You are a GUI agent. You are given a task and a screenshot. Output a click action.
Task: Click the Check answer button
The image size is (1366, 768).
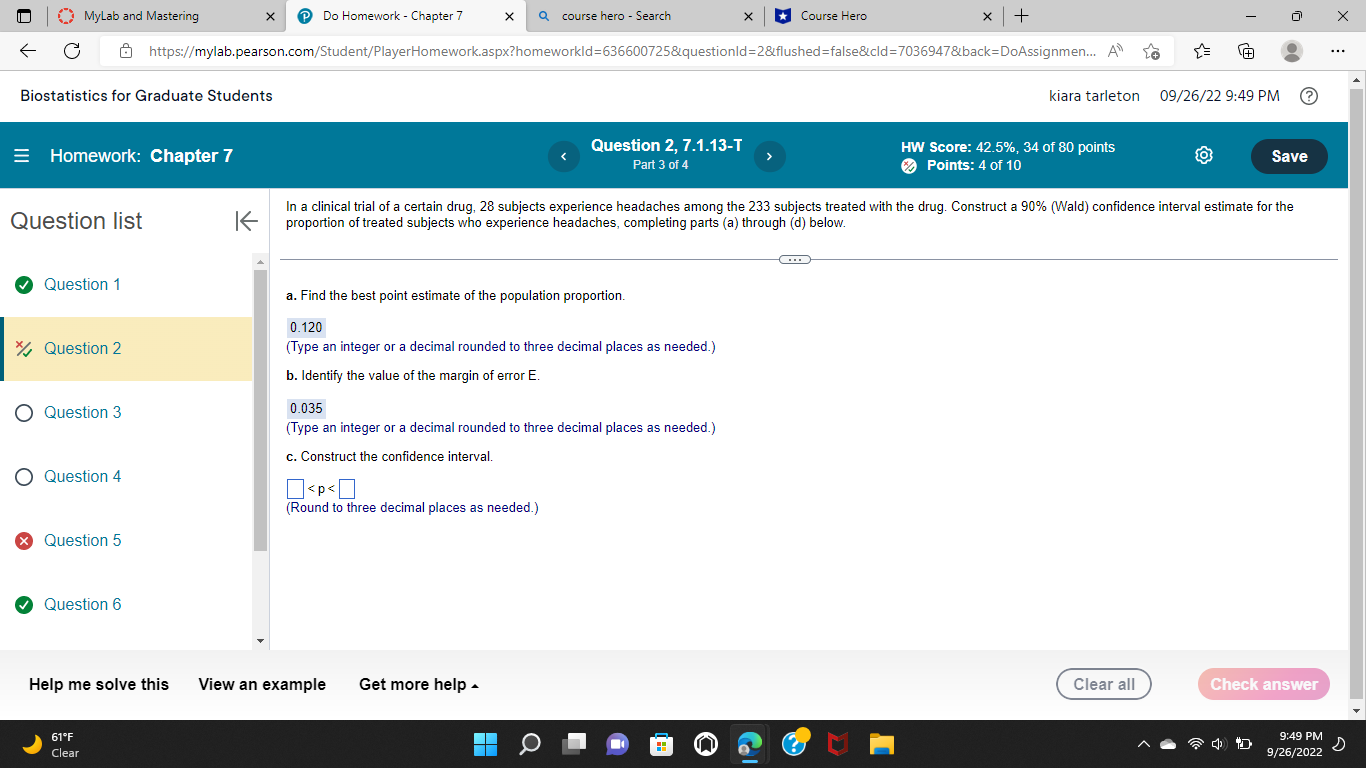[x=1264, y=685]
